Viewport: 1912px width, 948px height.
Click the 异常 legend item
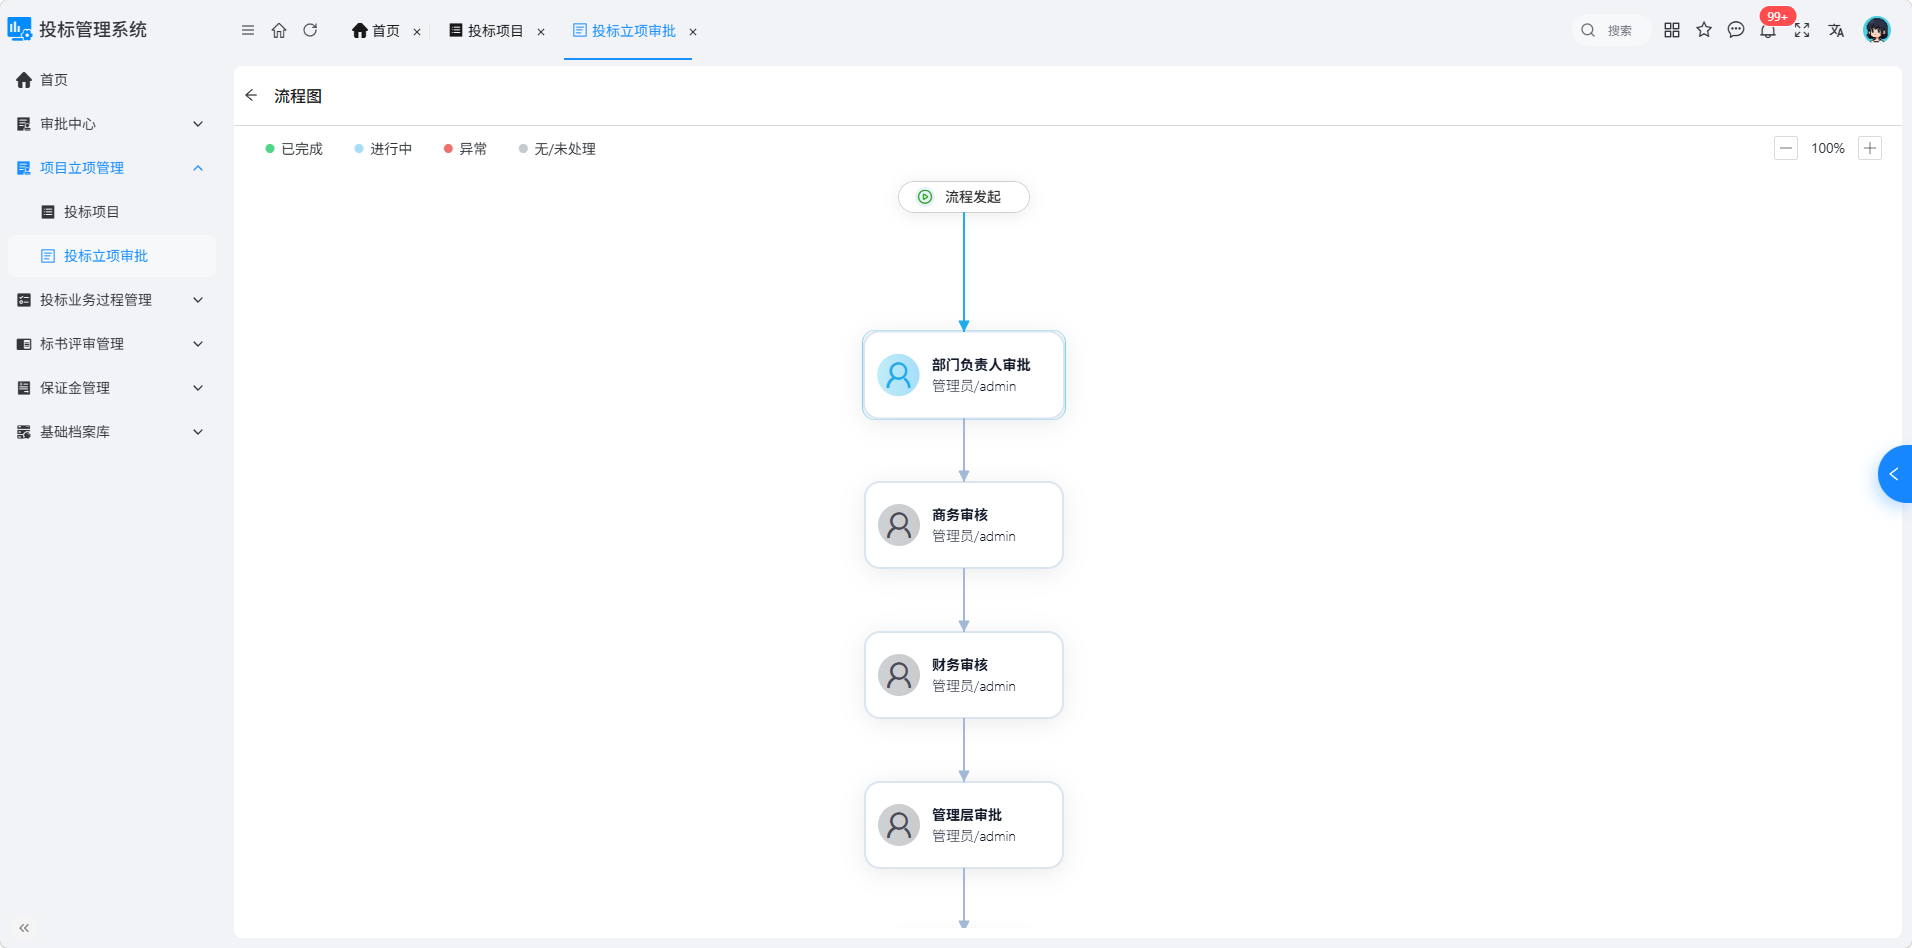(466, 149)
